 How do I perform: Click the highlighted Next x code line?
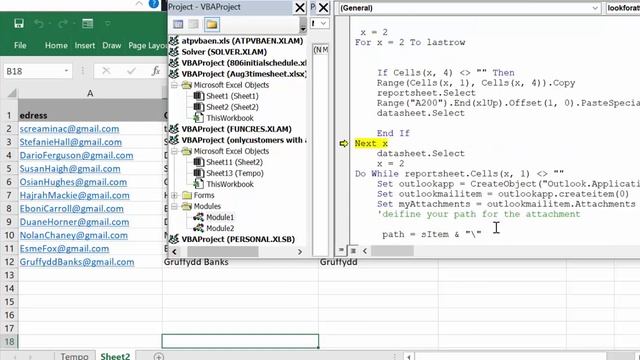click(371, 143)
